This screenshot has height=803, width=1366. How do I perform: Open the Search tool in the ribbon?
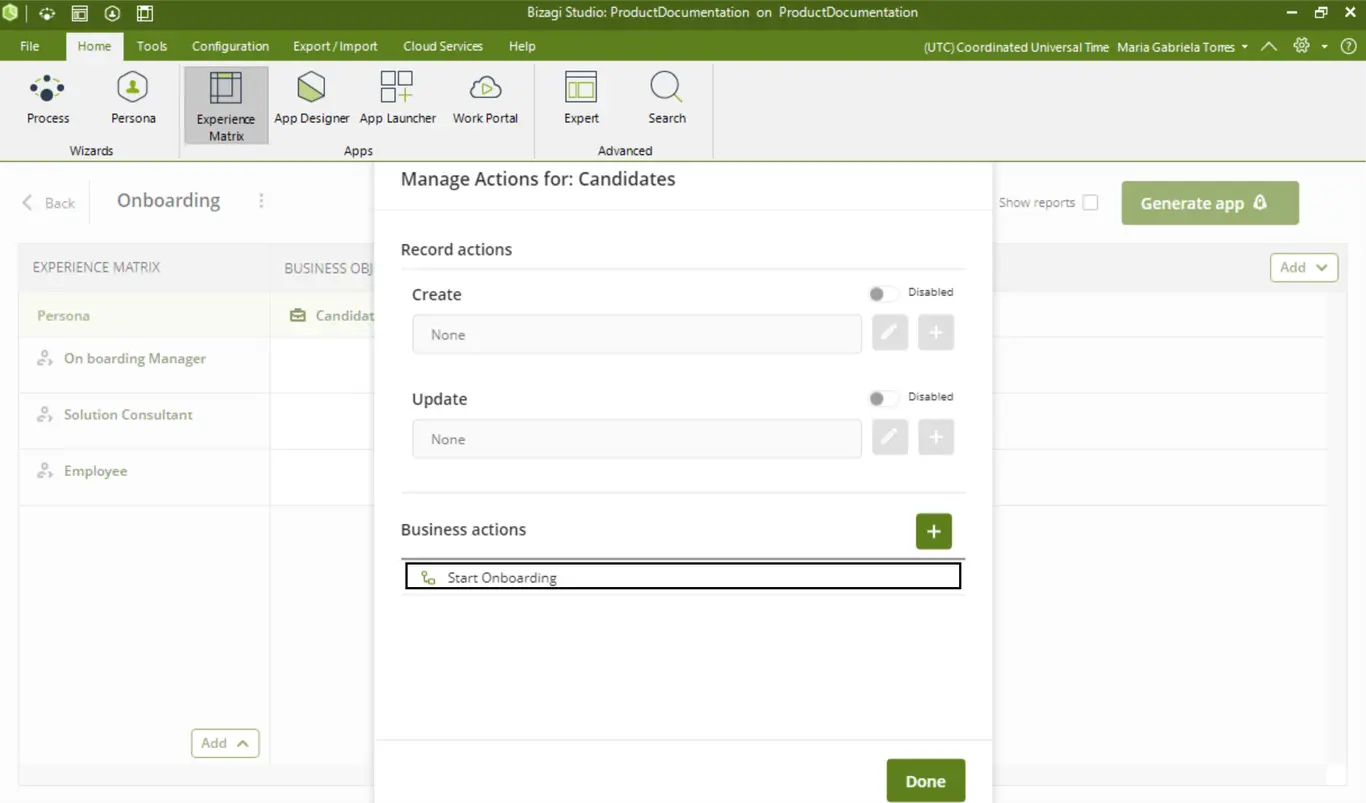click(x=666, y=99)
